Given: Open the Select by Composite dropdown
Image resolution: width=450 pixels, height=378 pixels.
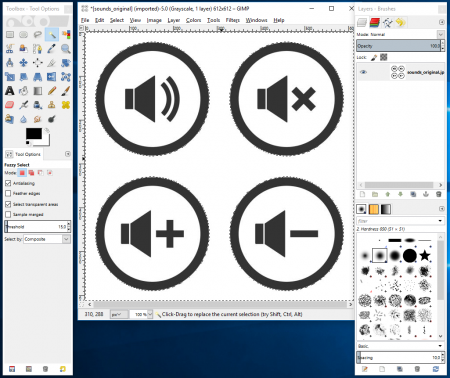Looking at the screenshot, I should [x=47, y=239].
